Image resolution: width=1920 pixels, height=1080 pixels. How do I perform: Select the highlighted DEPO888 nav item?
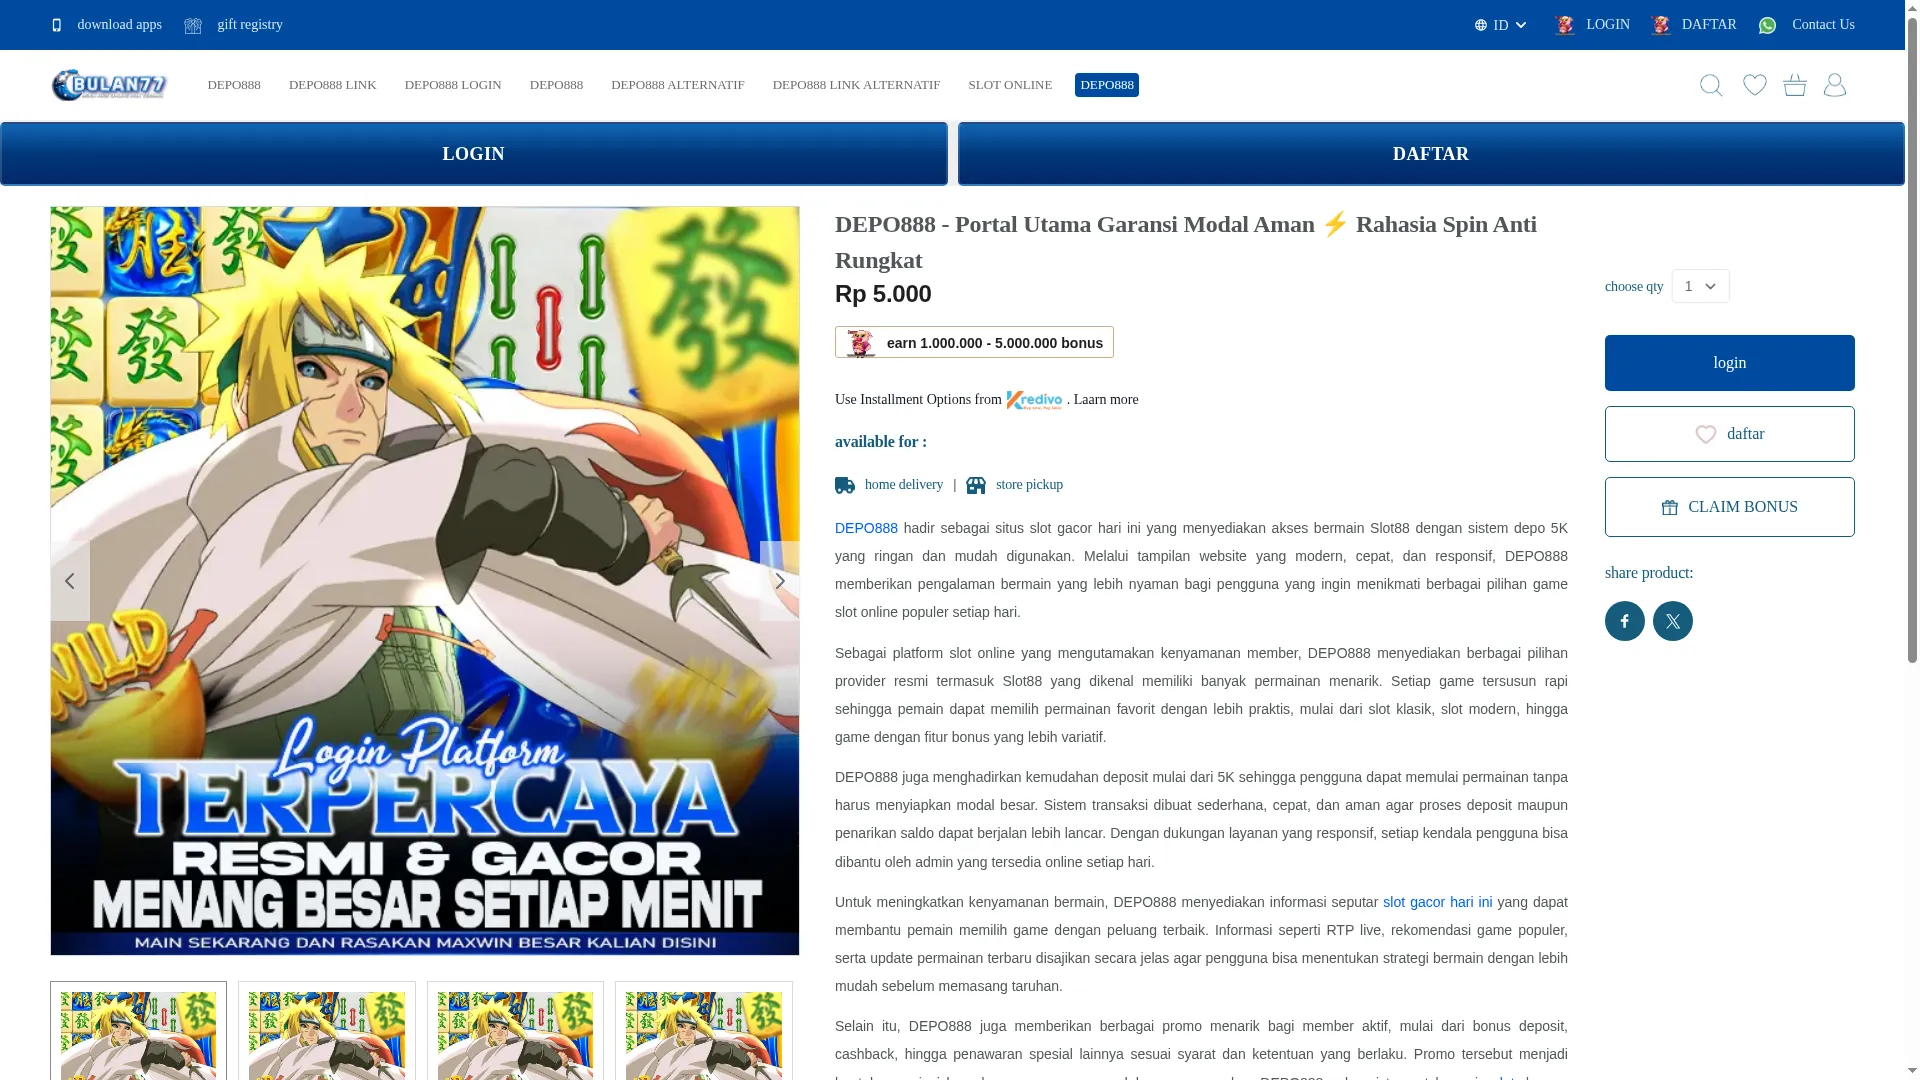pyautogui.click(x=1107, y=85)
